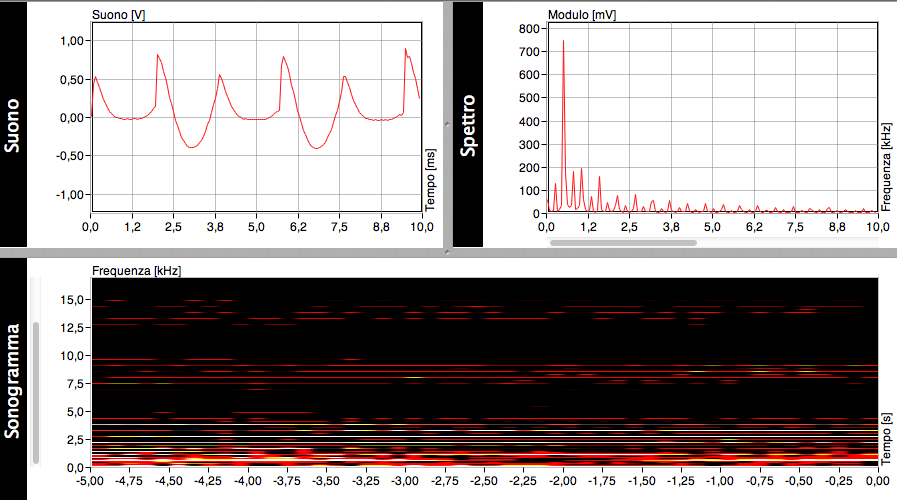Click the horizontal divider above the Sonogramma panel
This screenshot has height=500, width=897.
(x=448, y=251)
